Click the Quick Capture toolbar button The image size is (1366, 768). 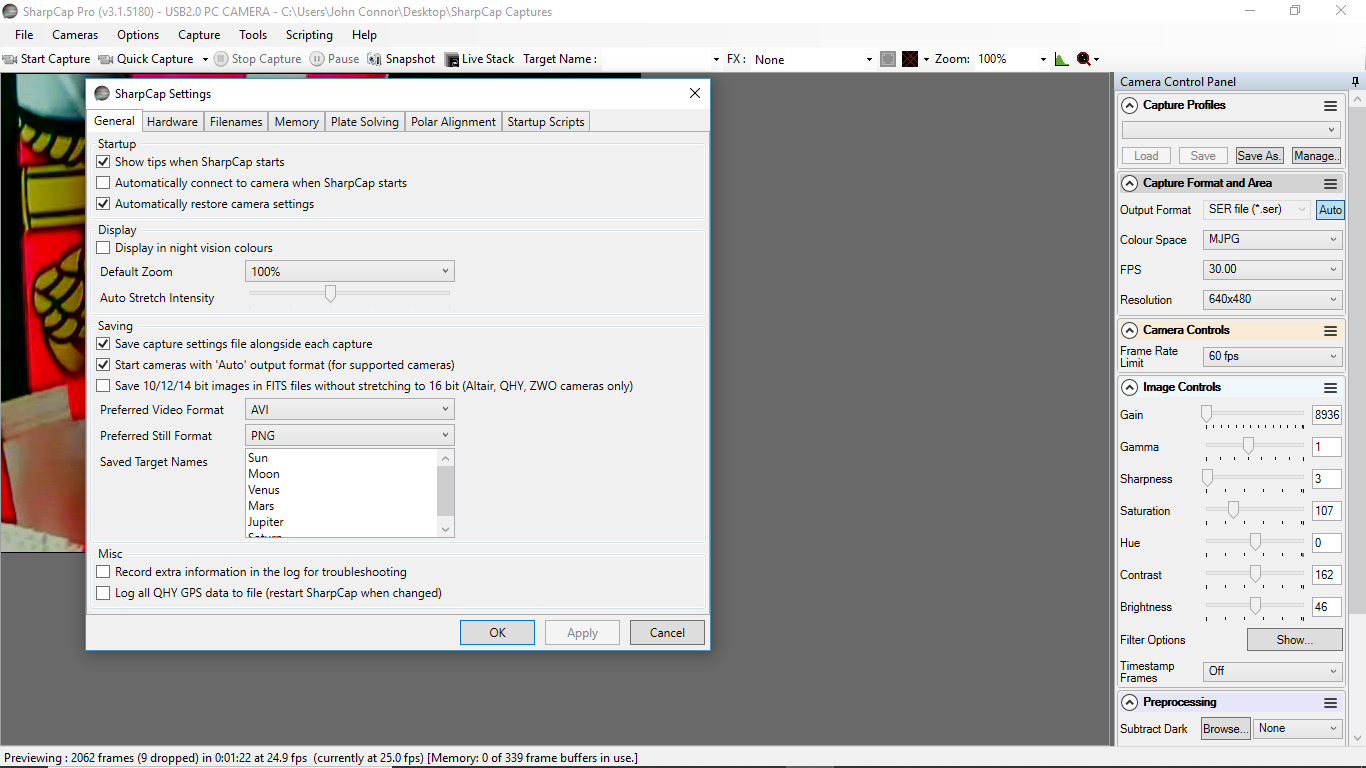146,59
